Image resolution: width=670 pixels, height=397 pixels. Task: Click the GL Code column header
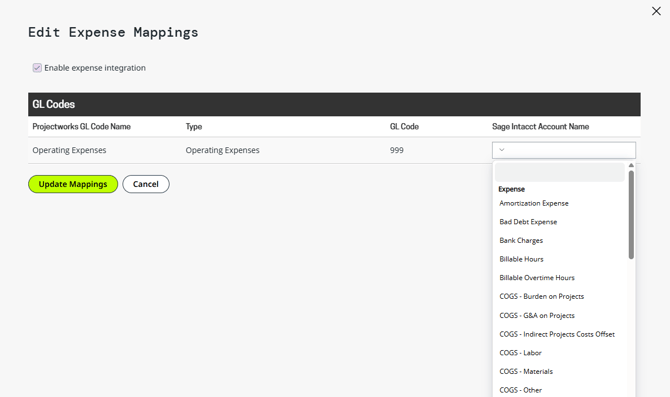pos(404,126)
